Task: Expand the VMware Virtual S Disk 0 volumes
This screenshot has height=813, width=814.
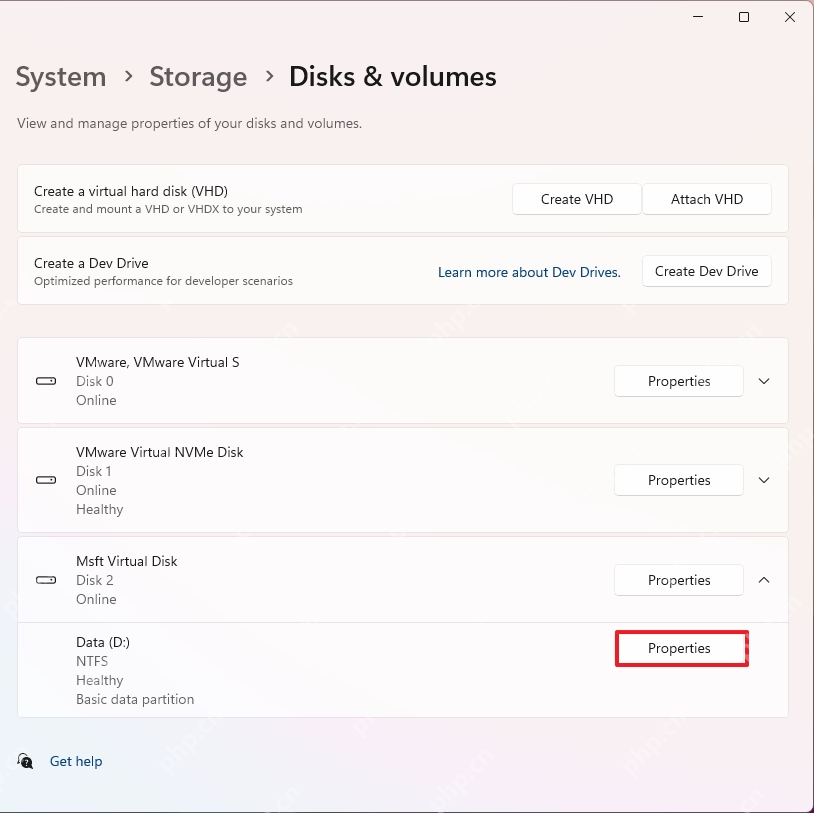Action: click(x=764, y=381)
